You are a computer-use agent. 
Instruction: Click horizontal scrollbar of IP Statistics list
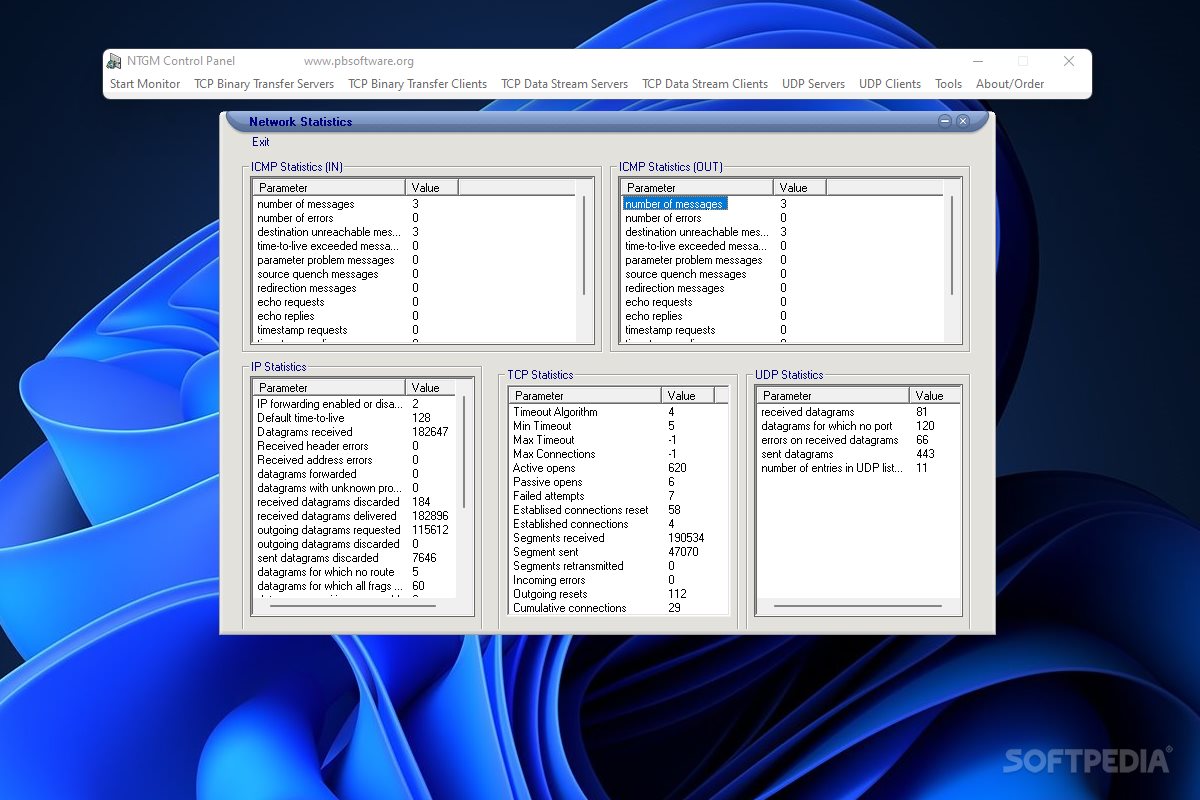tap(353, 606)
